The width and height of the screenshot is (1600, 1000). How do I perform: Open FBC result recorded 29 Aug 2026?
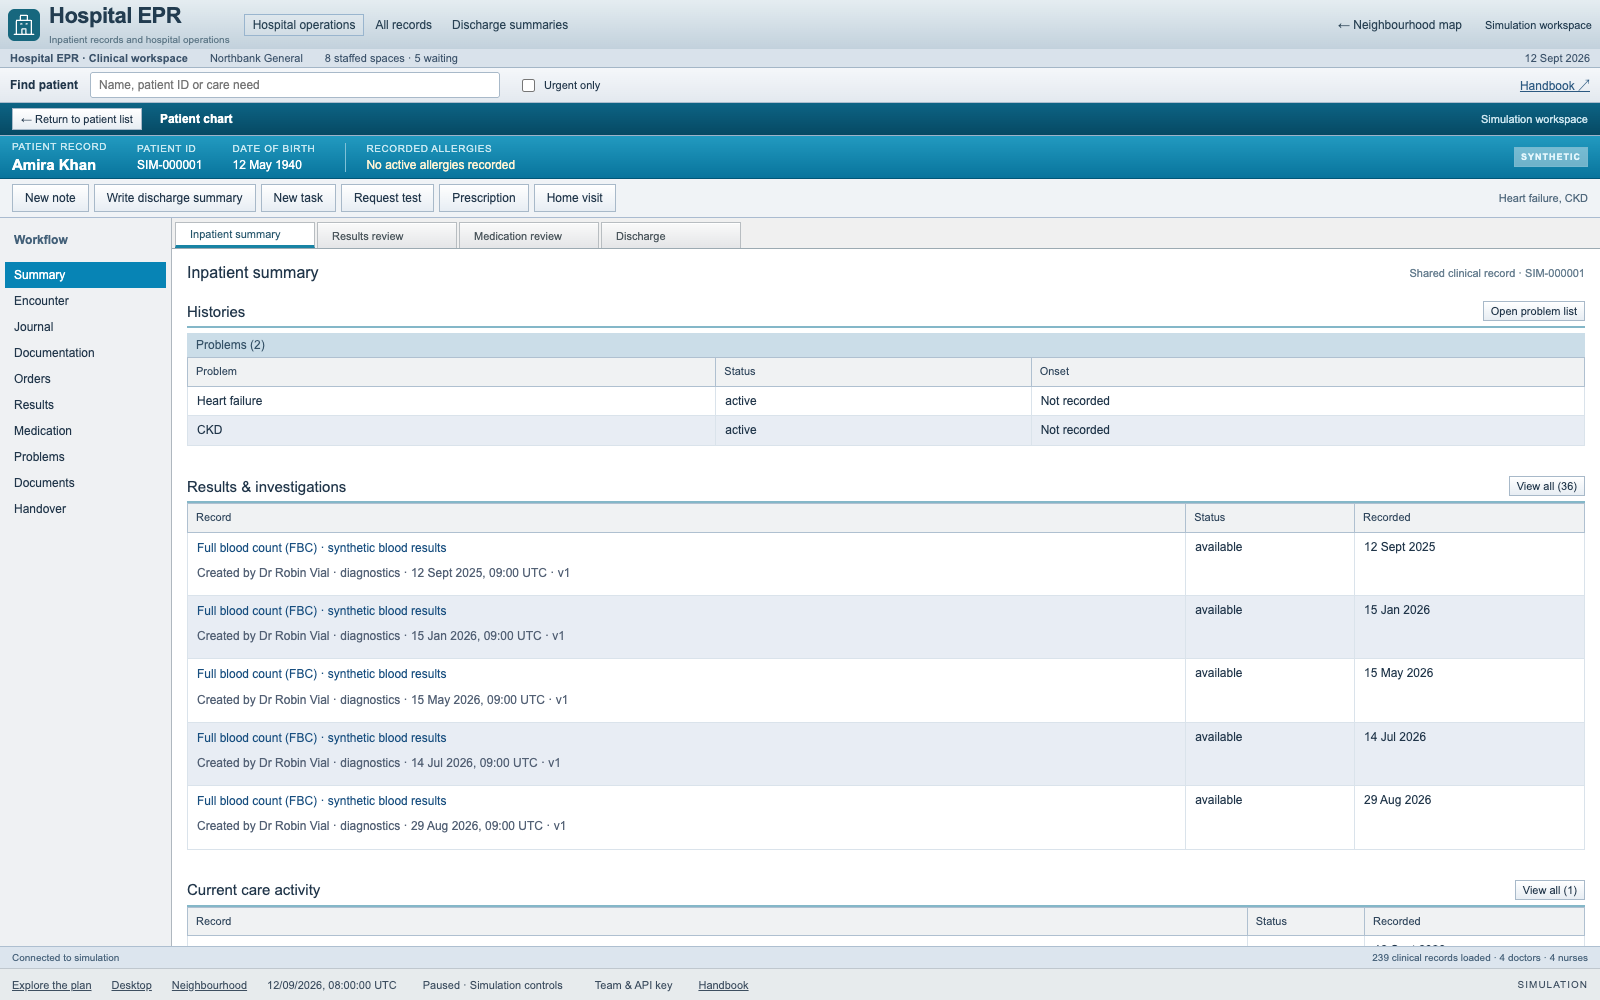321,801
